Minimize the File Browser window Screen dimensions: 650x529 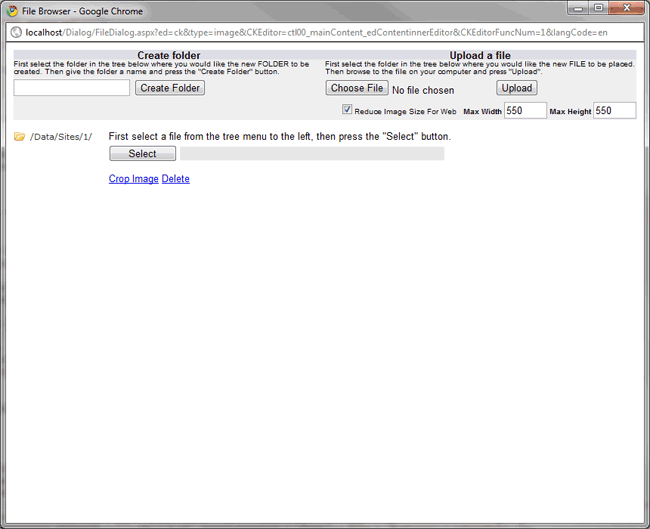[x=573, y=9]
